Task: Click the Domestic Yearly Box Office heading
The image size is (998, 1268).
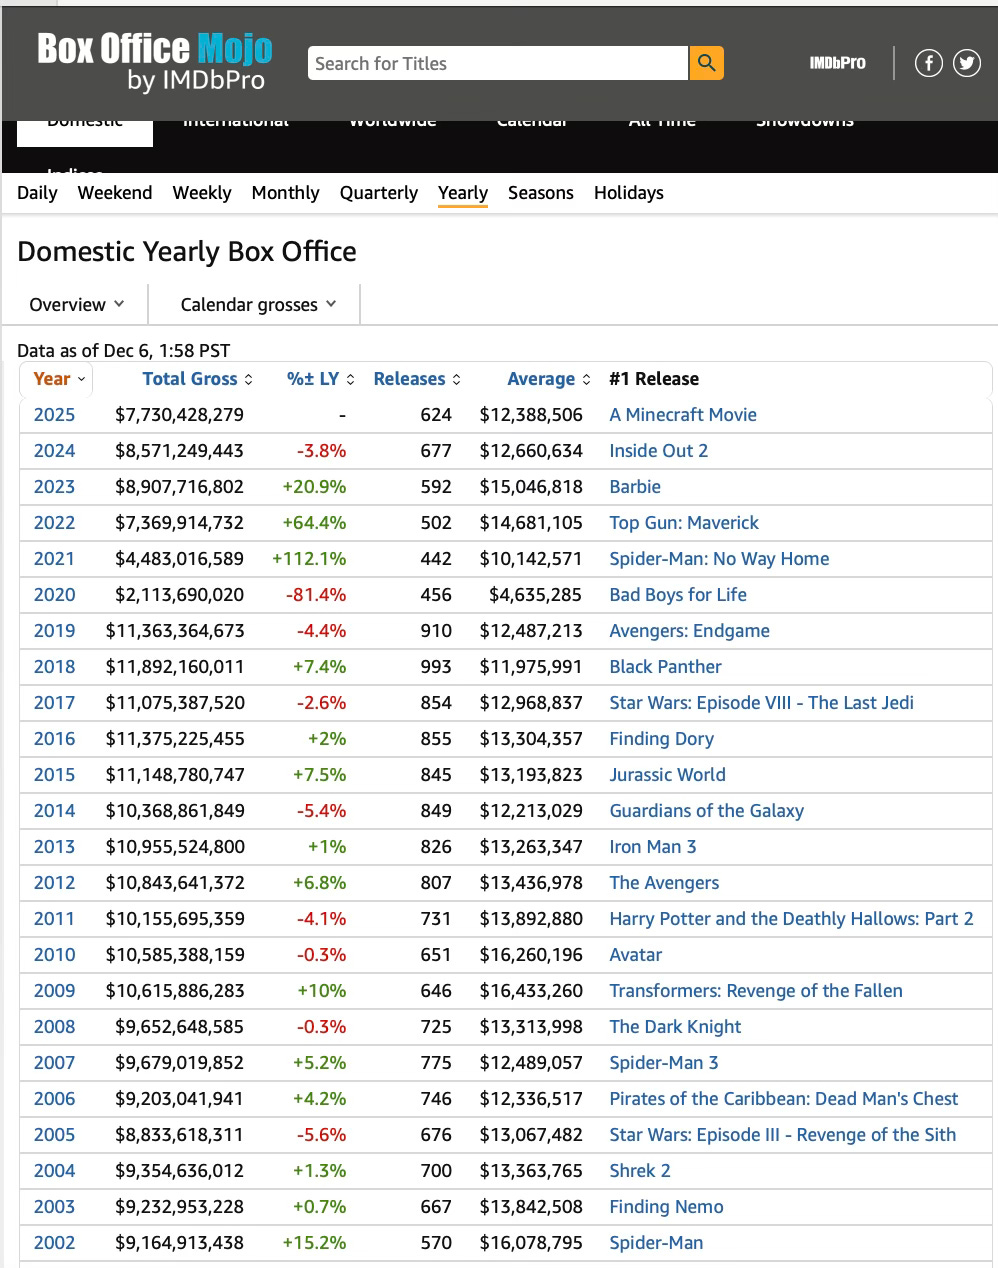Action: [x=187, y=252]
